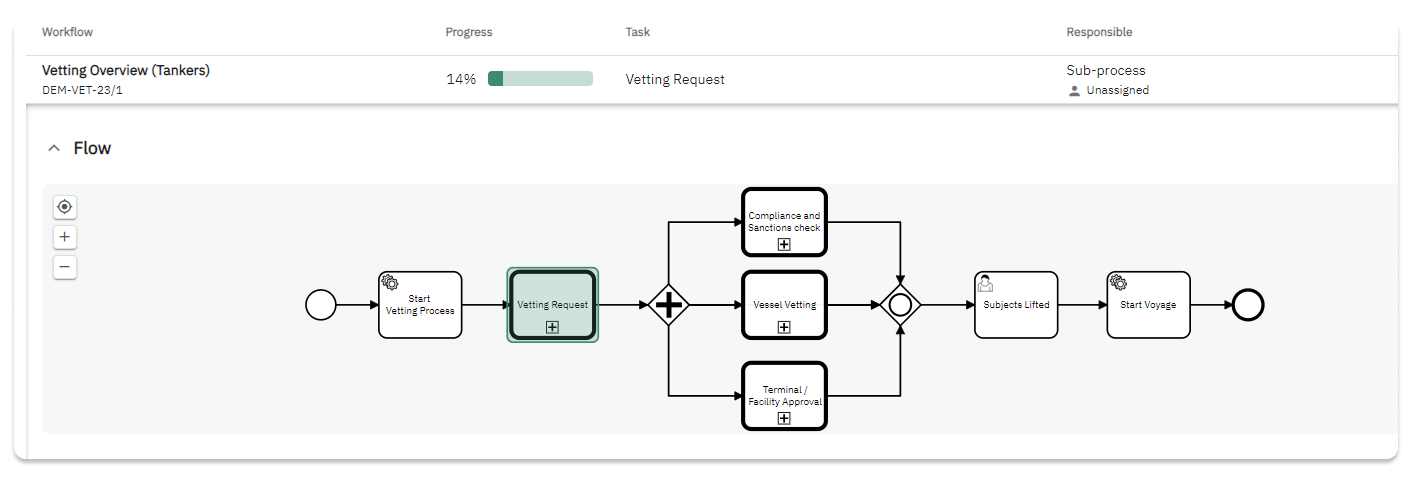Viewport: 1414px width, 481px height.
Task: Click the start event circle
Action: tap(321, 305)
